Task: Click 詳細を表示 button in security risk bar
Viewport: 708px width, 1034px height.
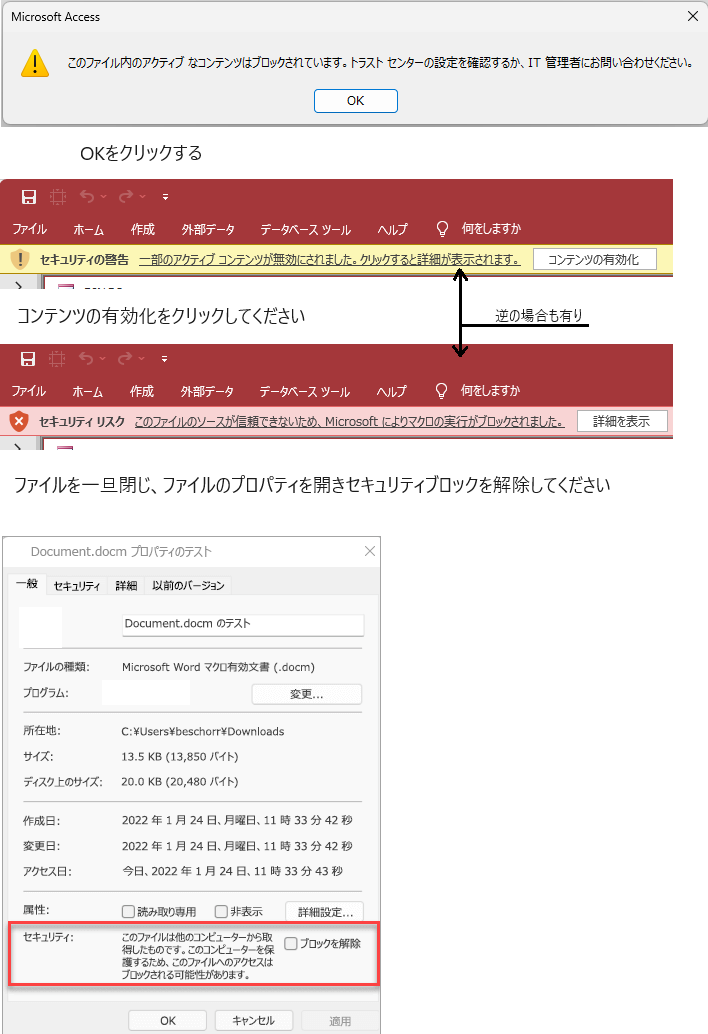Action: 622,421
